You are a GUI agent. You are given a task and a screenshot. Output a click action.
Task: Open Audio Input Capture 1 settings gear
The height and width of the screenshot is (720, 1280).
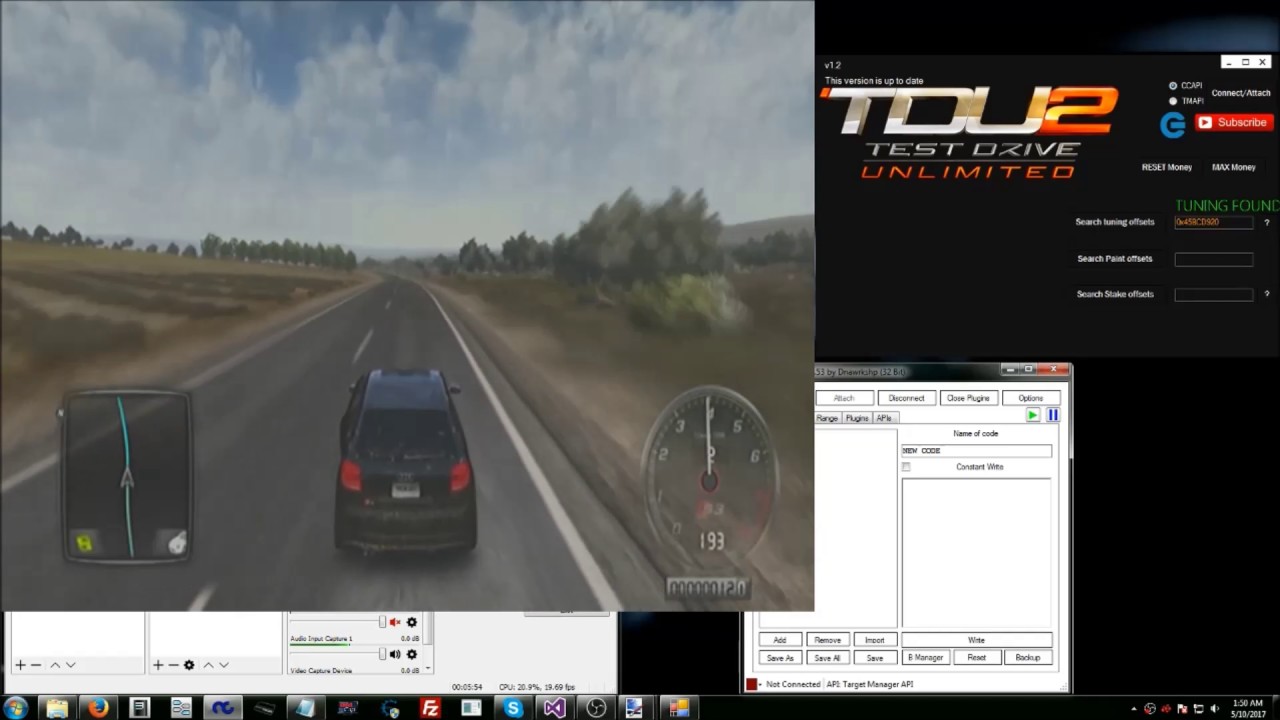point(411,654)
